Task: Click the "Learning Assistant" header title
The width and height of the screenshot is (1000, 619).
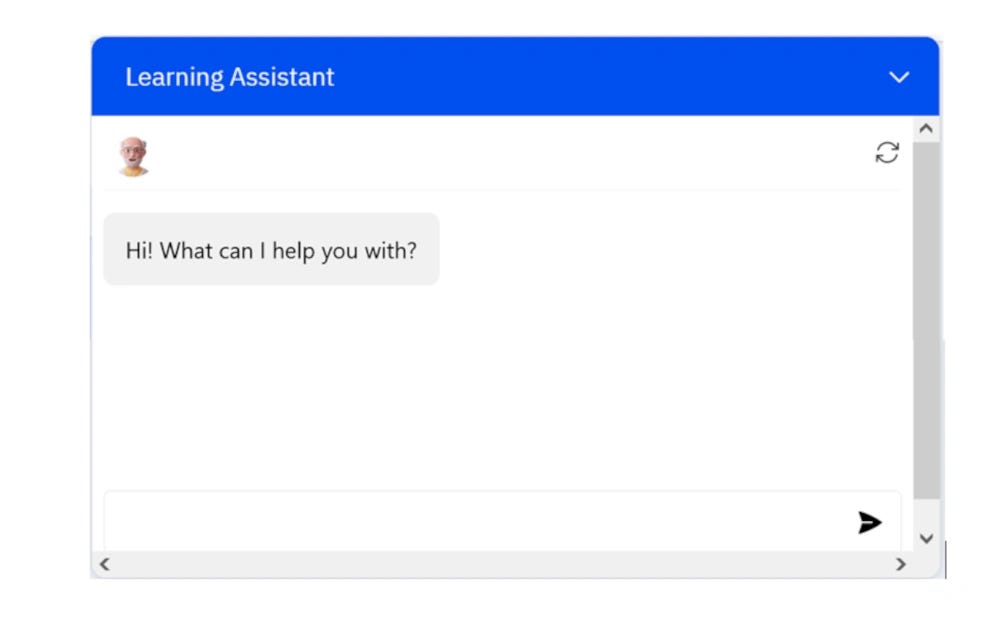Action: pos(229,77)
